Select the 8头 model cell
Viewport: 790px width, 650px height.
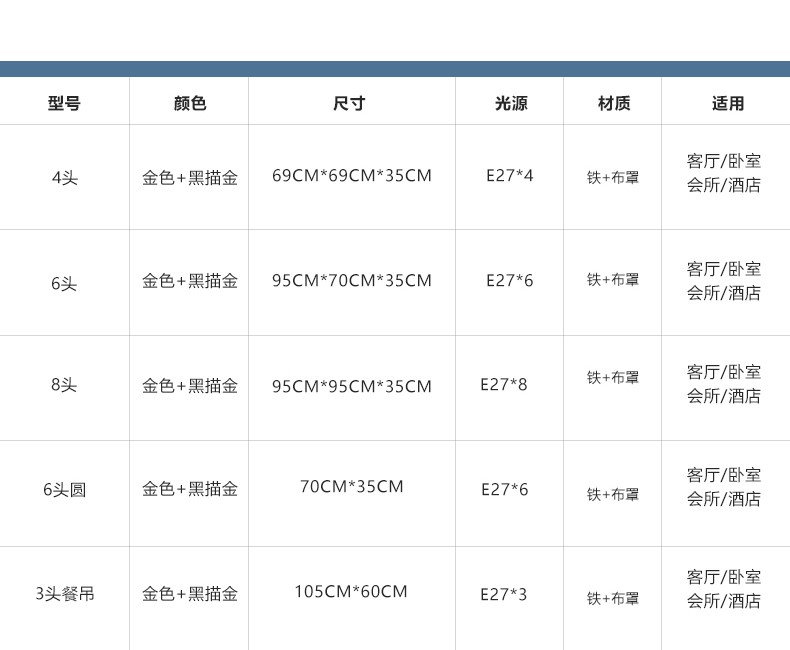click(64, 385)
